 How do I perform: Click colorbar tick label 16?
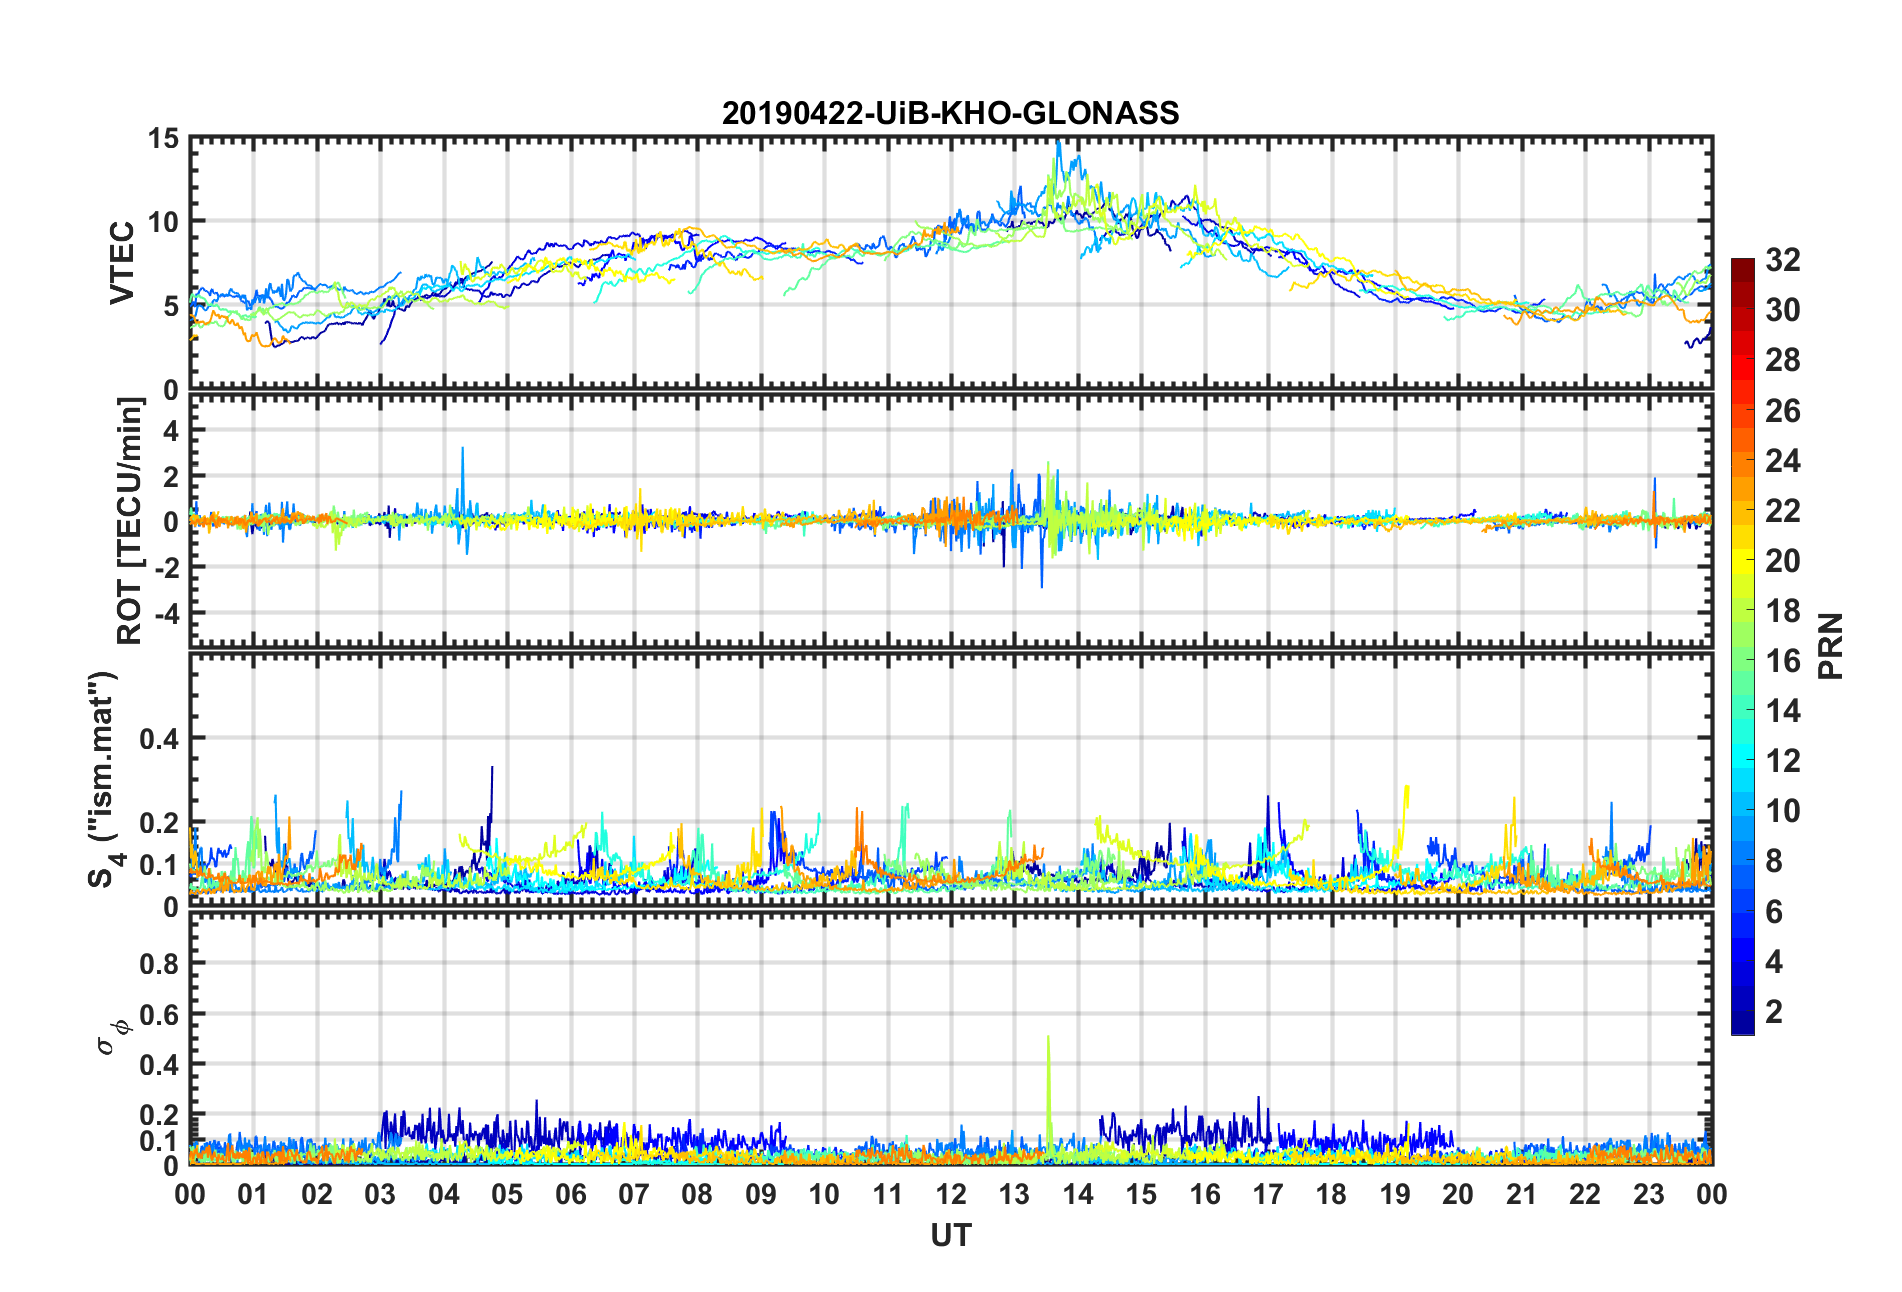[x=1782, y=661]
